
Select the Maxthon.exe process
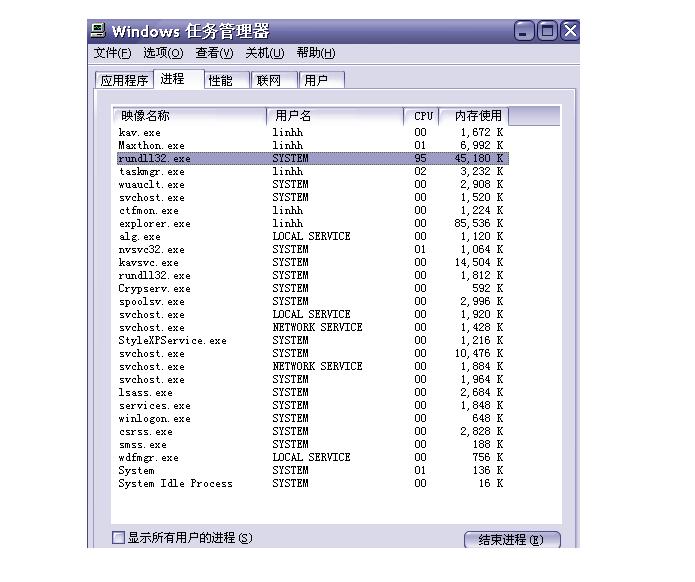(313, 145)
